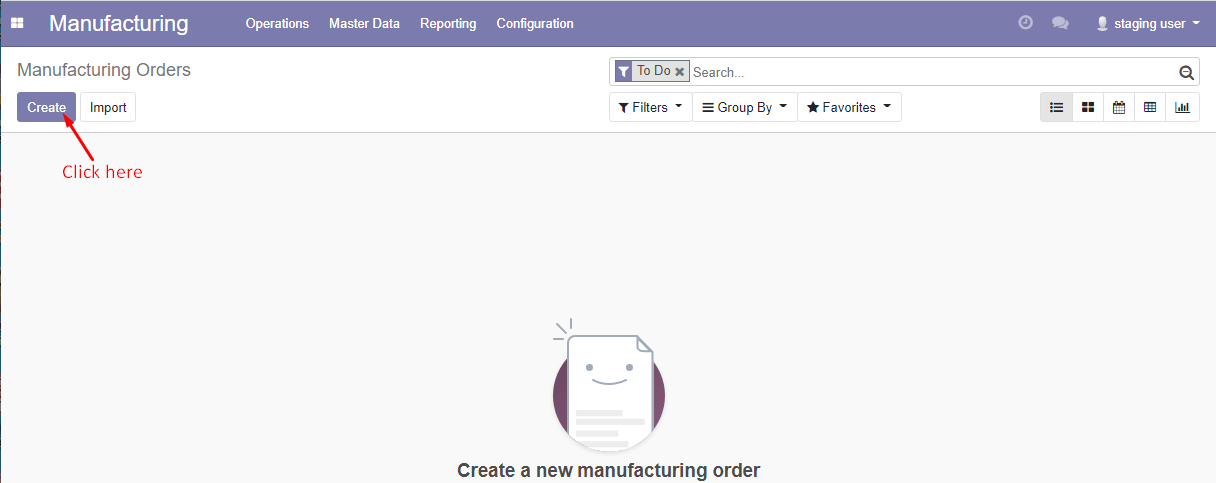This screenshot has height=483, width=1216.
Task: Click the Create button
Action: 46,107
